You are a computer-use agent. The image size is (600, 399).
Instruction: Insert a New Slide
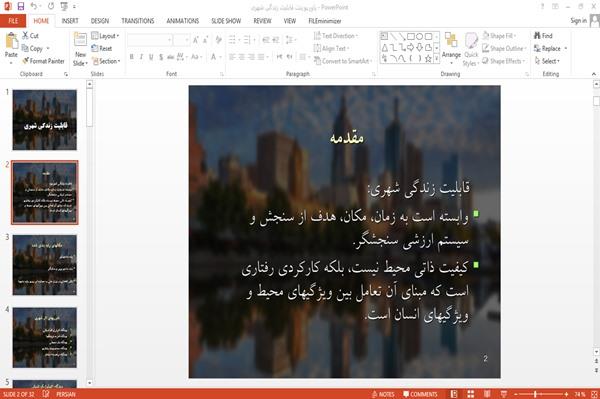80,50
